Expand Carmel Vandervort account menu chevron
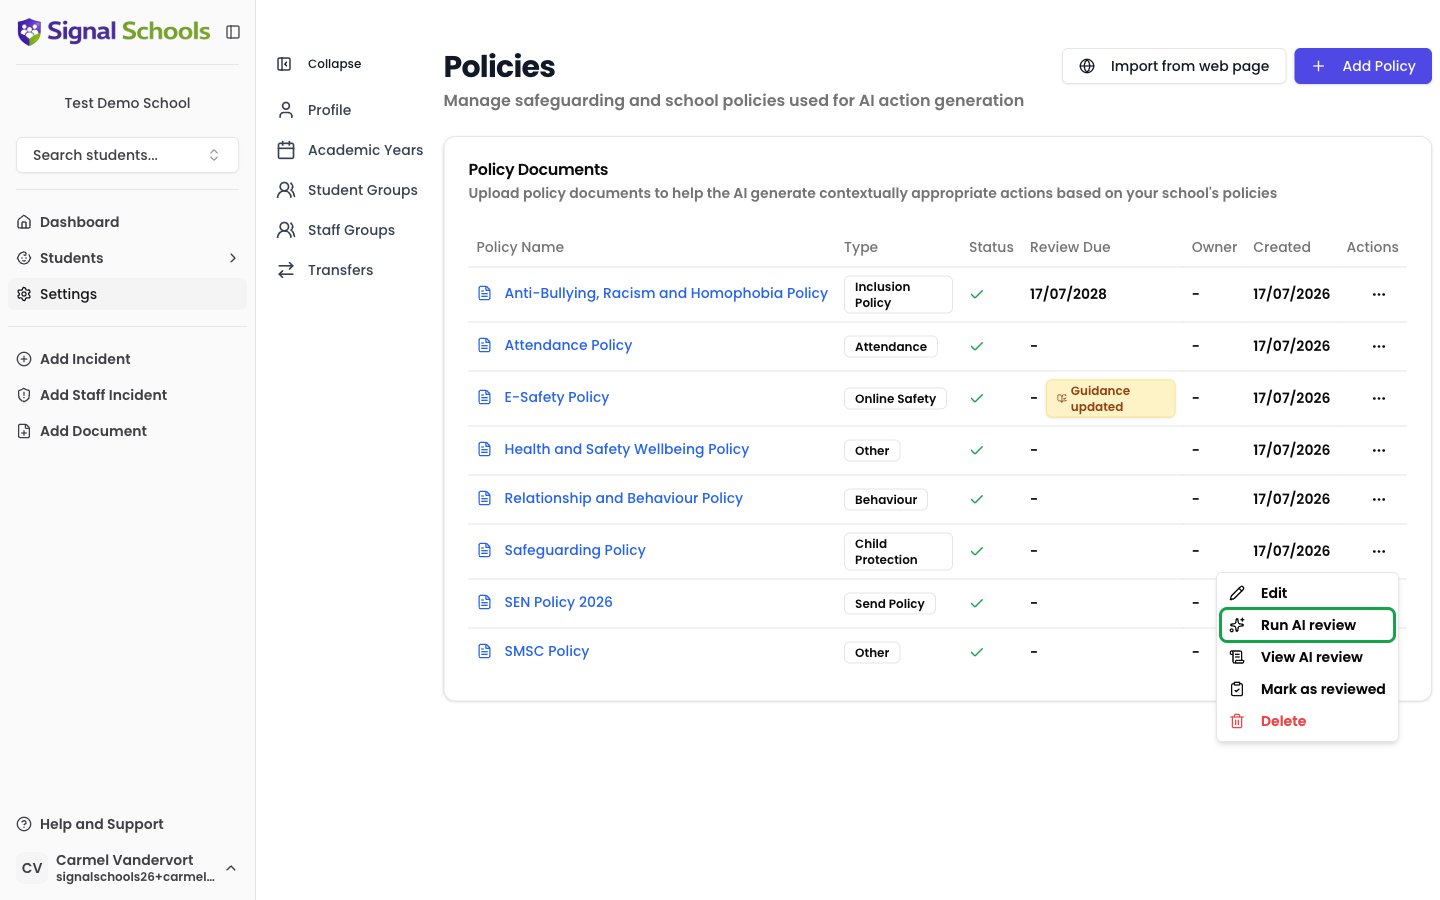Screen dimensions: 1440x900 231,868
